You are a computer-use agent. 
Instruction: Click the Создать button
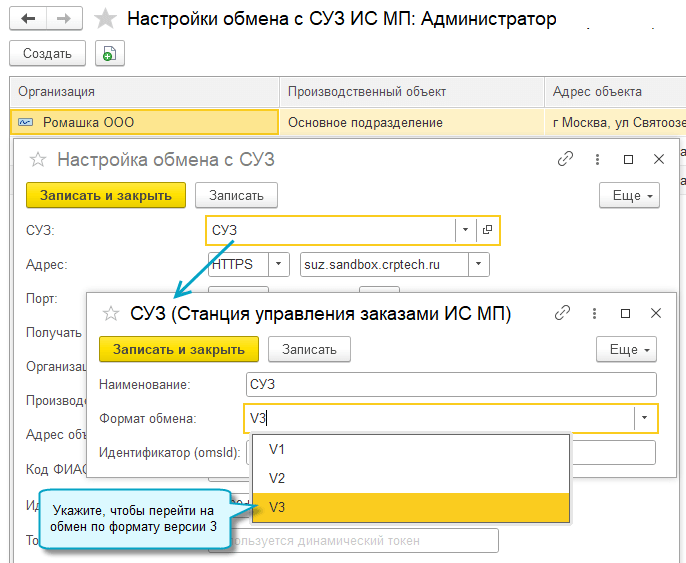click(x=47, y=54)
